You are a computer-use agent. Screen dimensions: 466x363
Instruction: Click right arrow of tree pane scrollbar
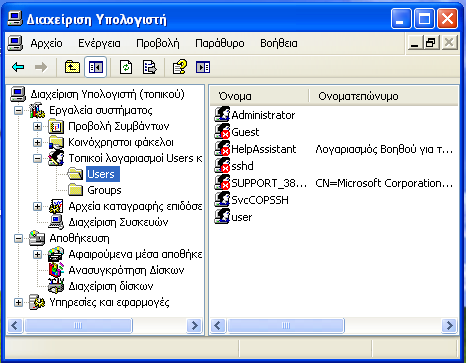[194, 325]
